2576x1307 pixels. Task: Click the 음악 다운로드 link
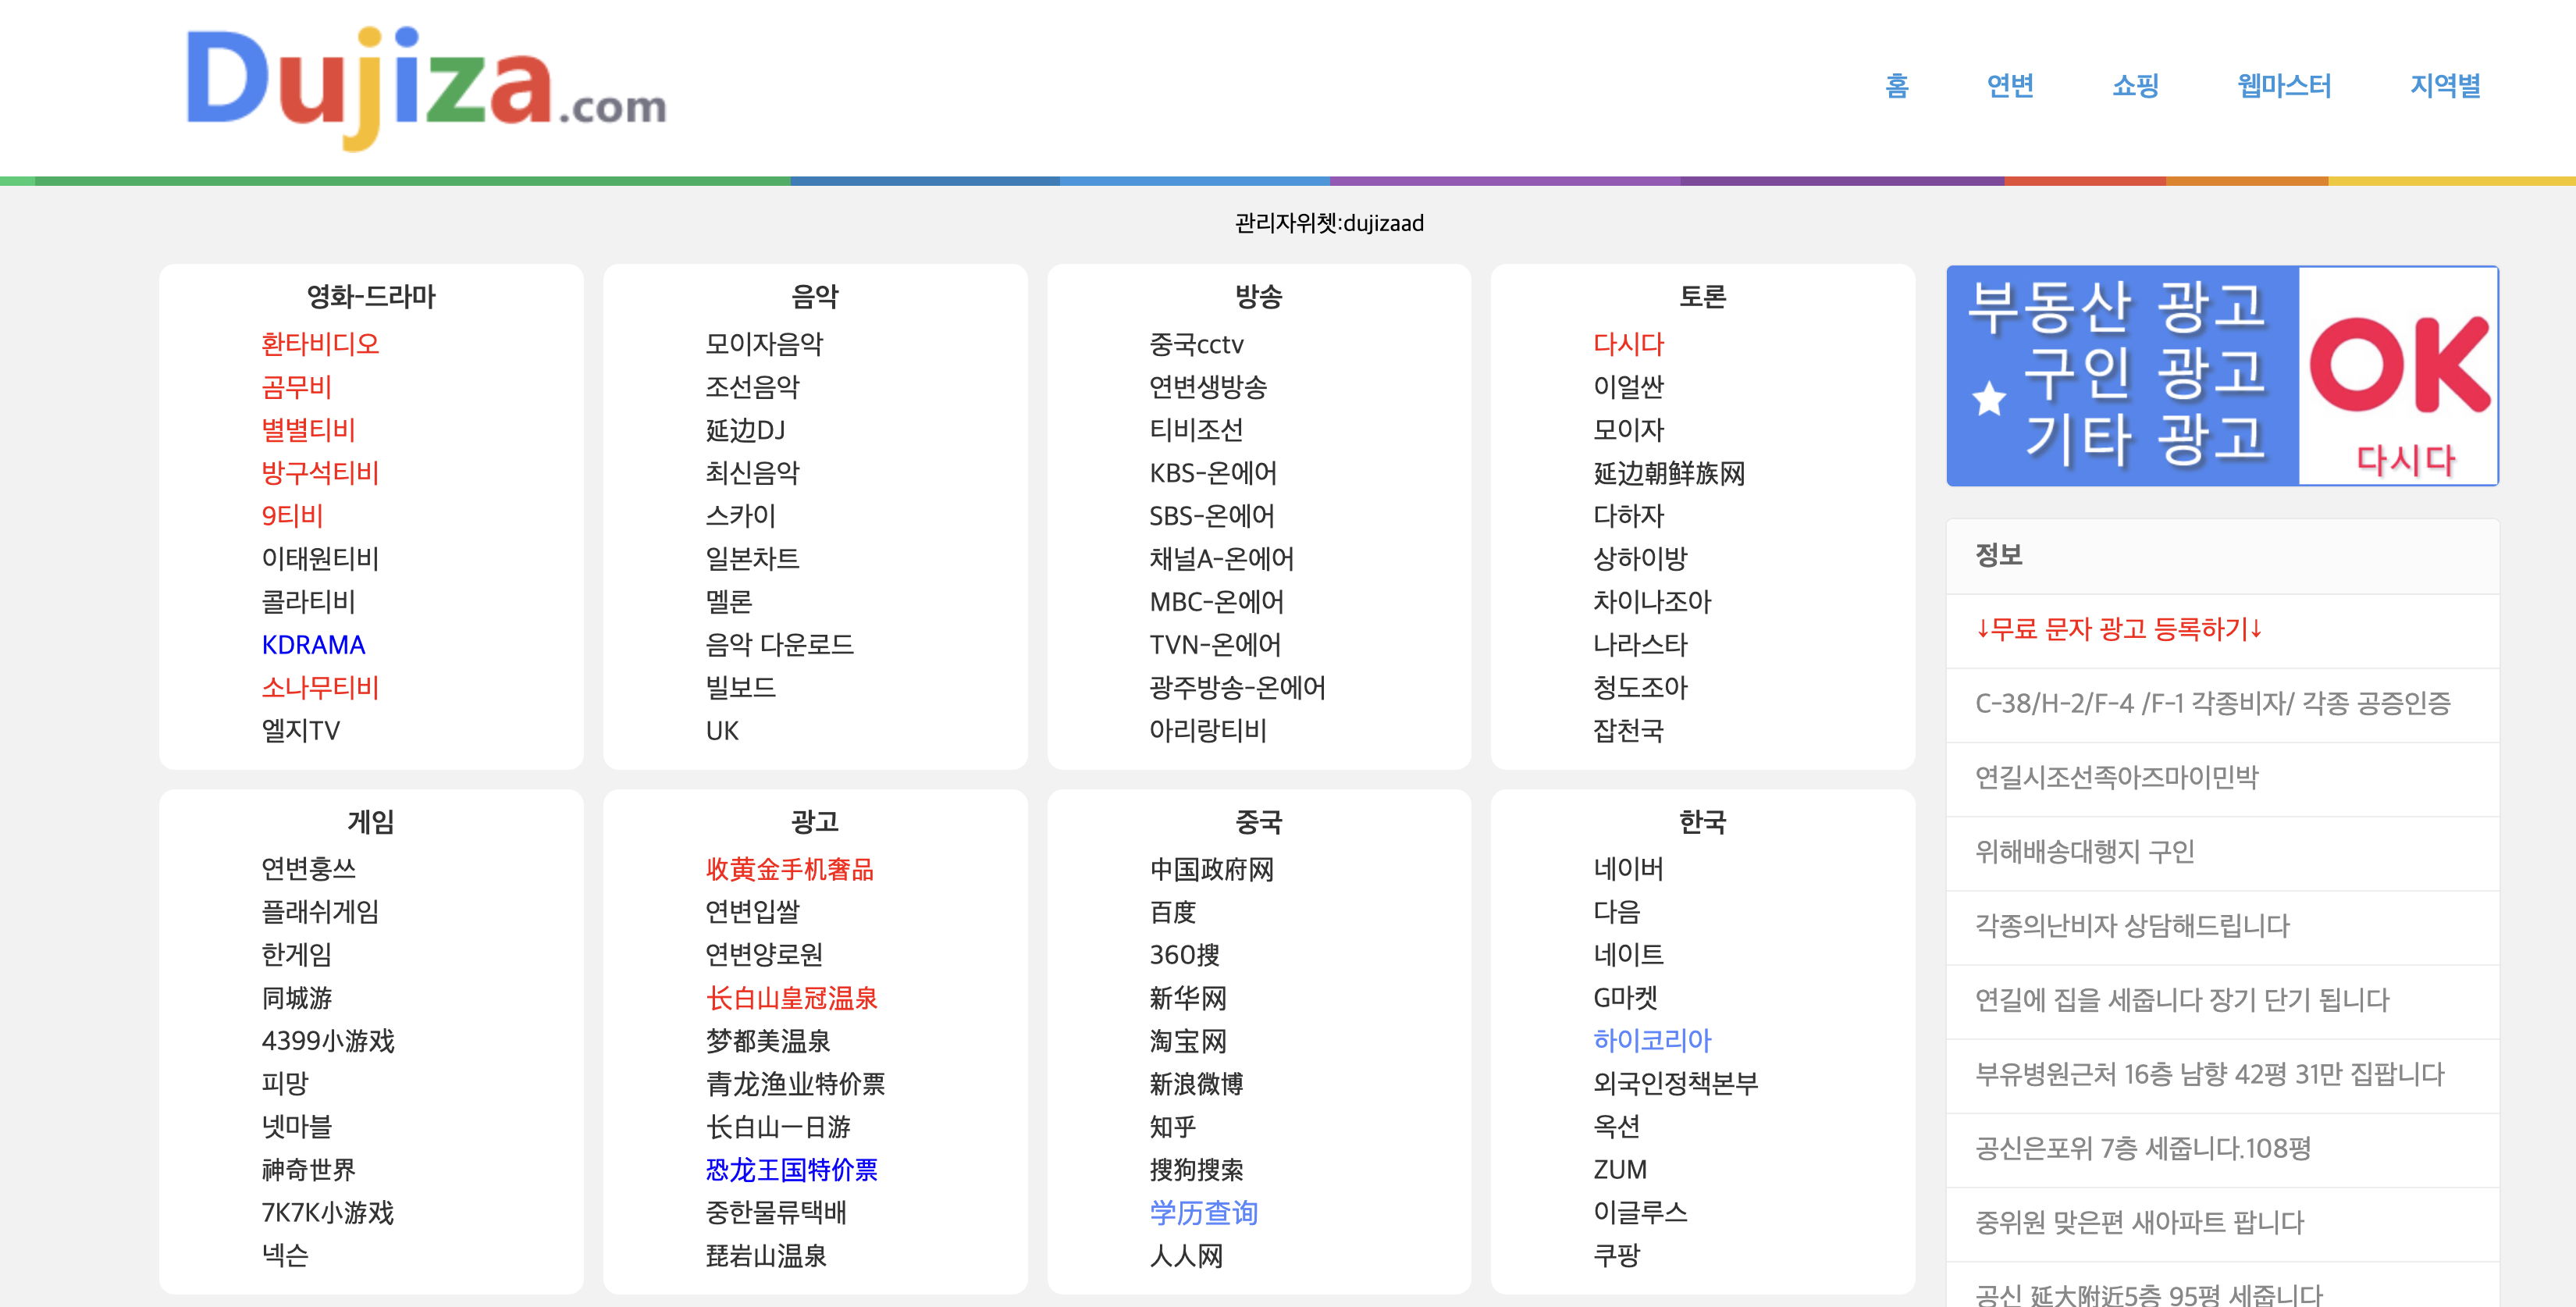coord(779,645)
